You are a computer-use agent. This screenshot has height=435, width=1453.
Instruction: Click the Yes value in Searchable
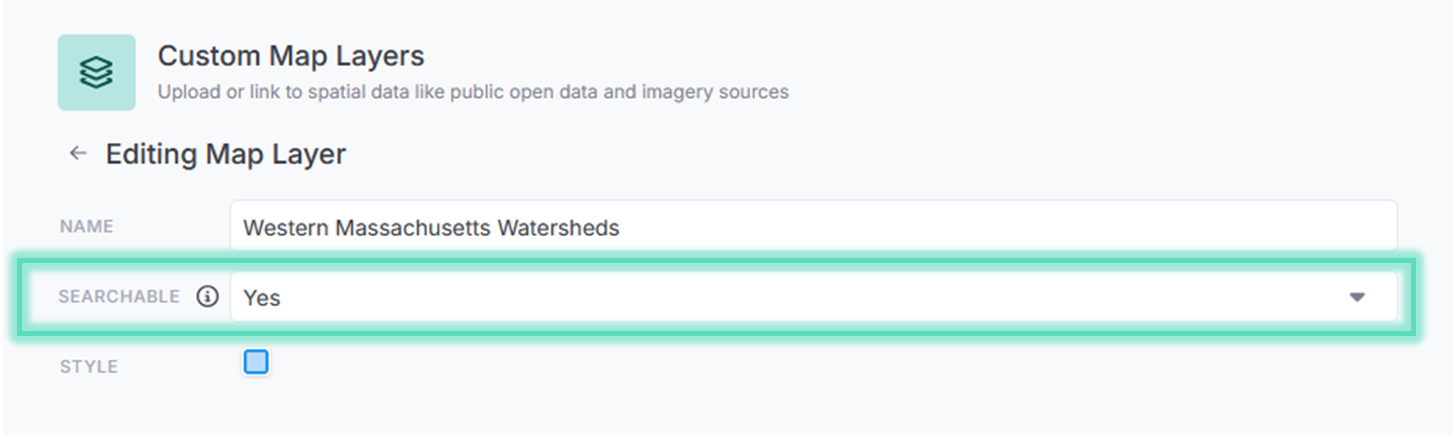pos(262,298)
